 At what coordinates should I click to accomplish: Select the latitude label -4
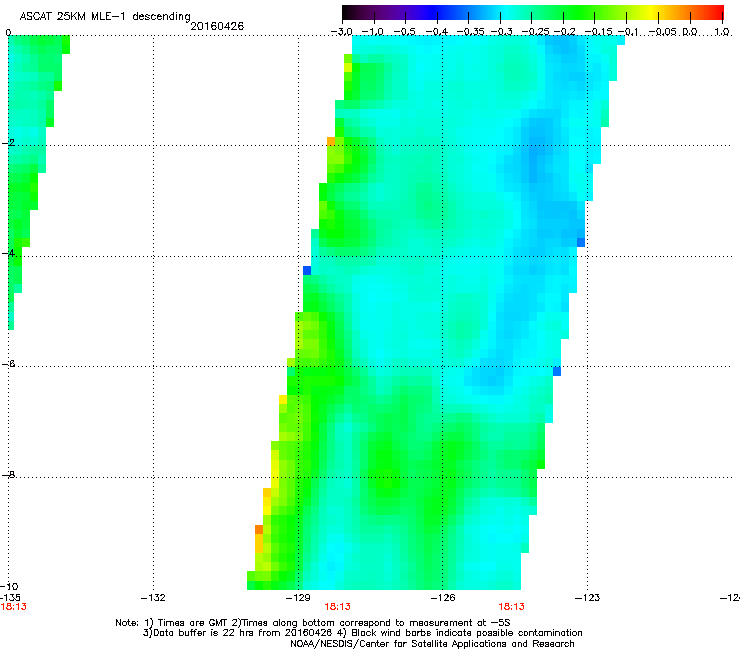[8, 253]
